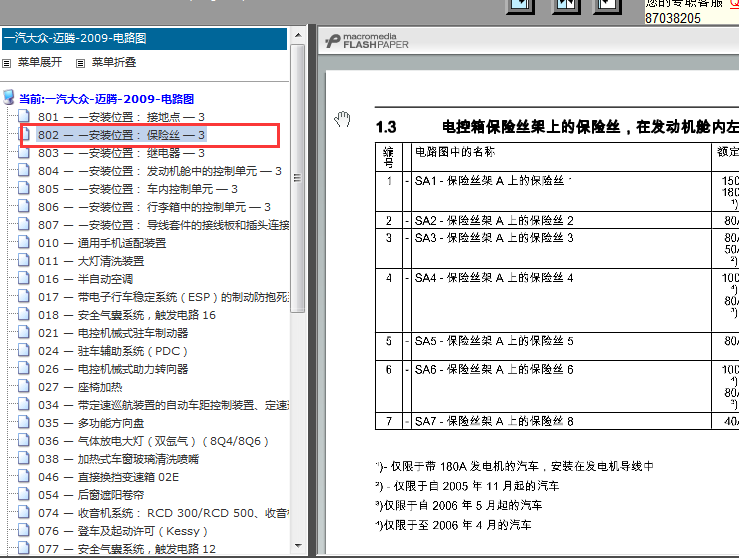Click the cell SA4 - 保险丝架 A 上的保险丝 4
The height and width of the screenshot is (558, 739).
[x=561, y=301]
